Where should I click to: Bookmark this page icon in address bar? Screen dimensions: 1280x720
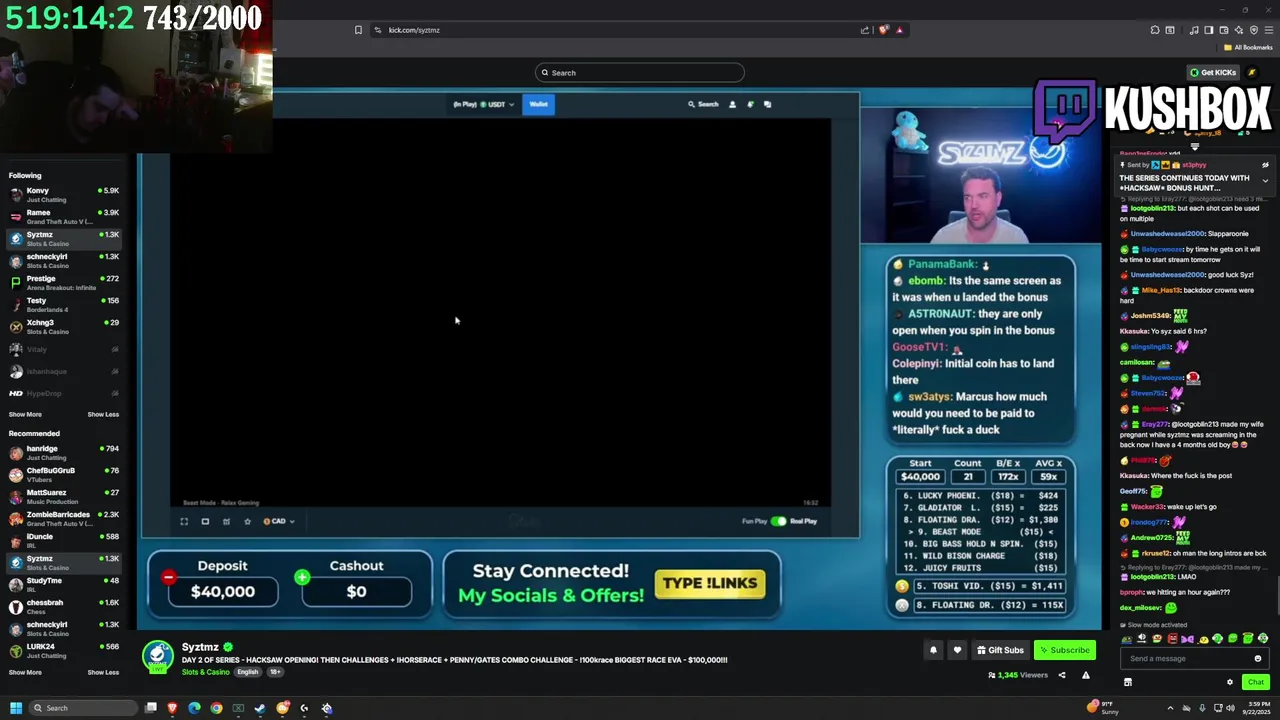tap(358, 30)
